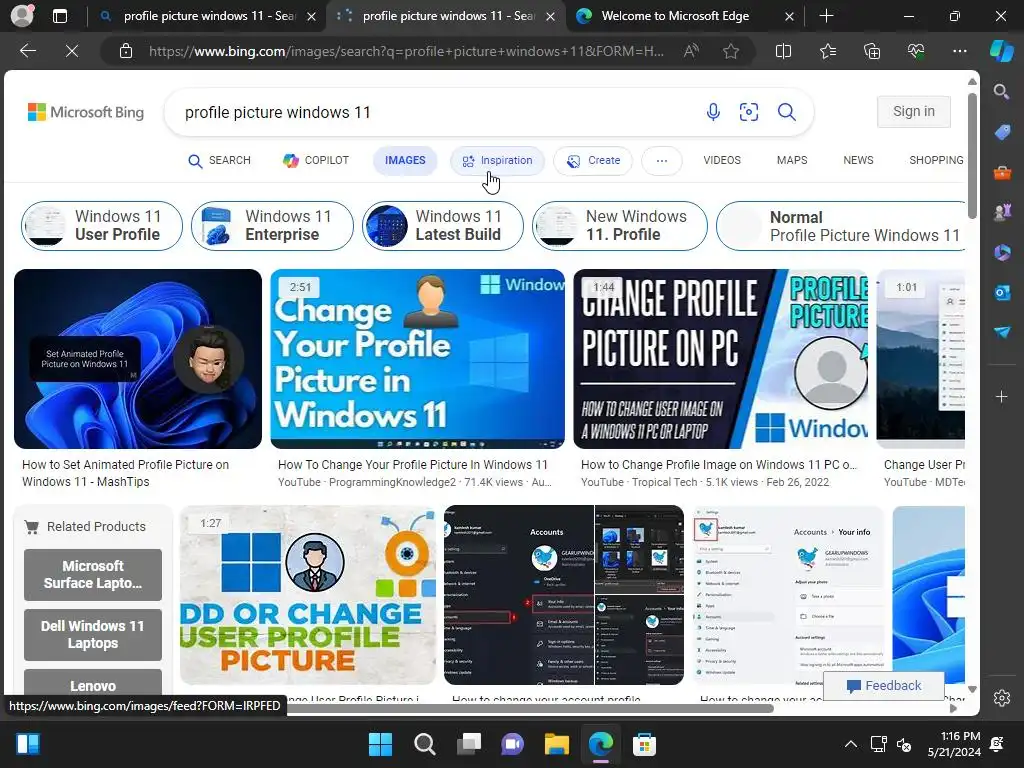Open Add or Change User Profile Picture video
This screenshot has height=768, width=1024.
pyautogui.click(x=308, y=595)
